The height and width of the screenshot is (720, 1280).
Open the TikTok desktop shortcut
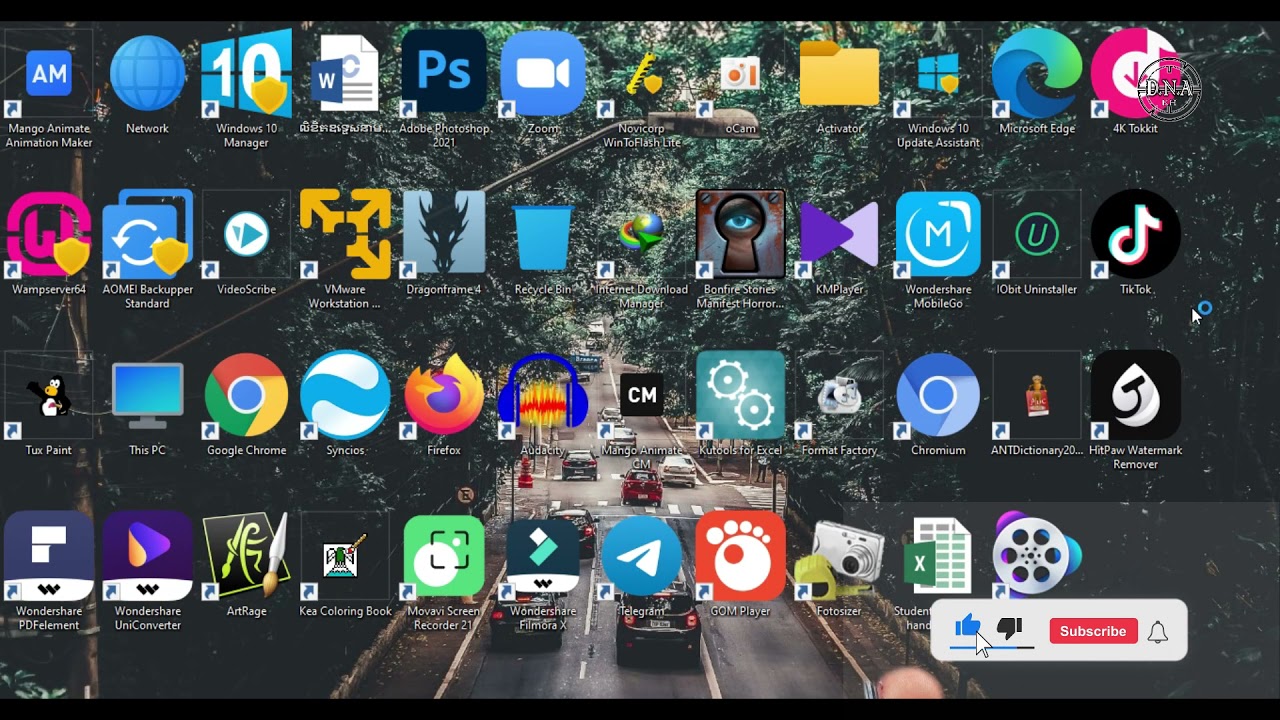click(x=1136, y=236)
